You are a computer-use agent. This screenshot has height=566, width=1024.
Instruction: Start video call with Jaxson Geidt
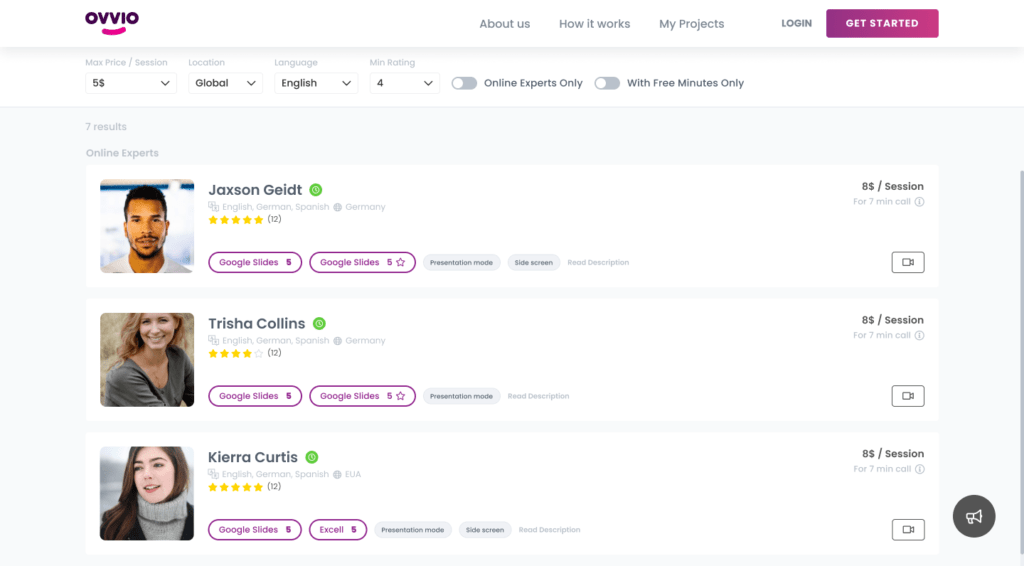tap(907, 262)
